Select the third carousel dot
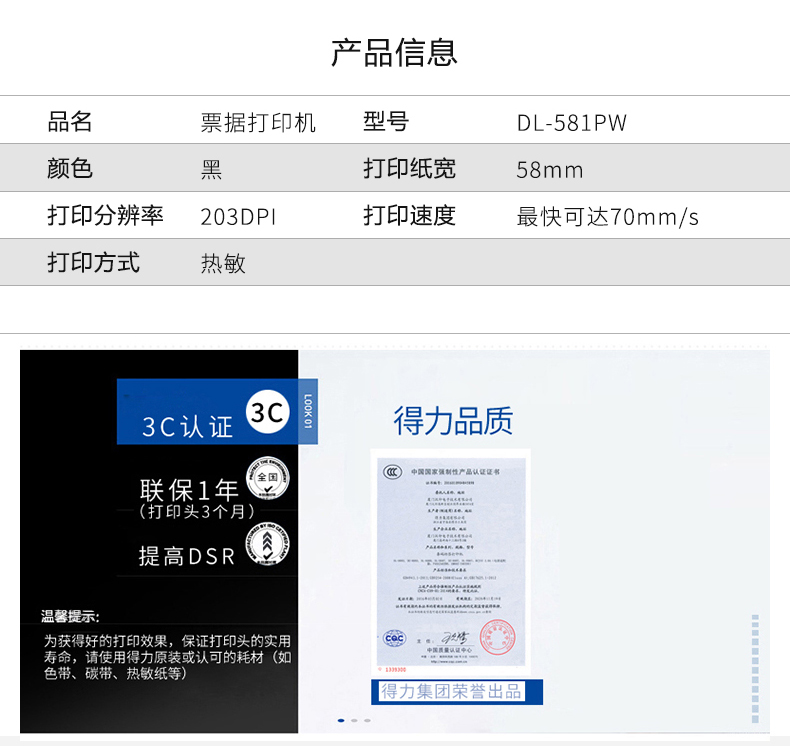 pyautogui.click(x=367, y=720)
